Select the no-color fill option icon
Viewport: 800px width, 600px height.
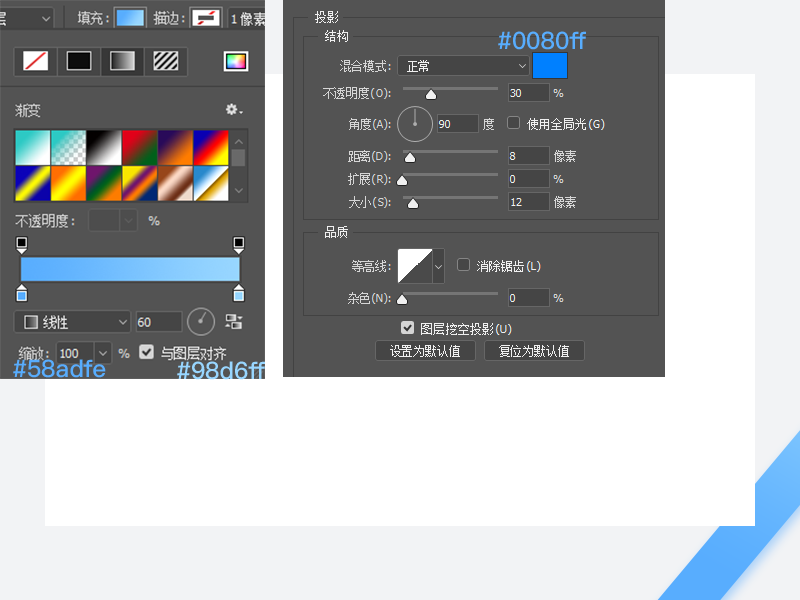36,61
